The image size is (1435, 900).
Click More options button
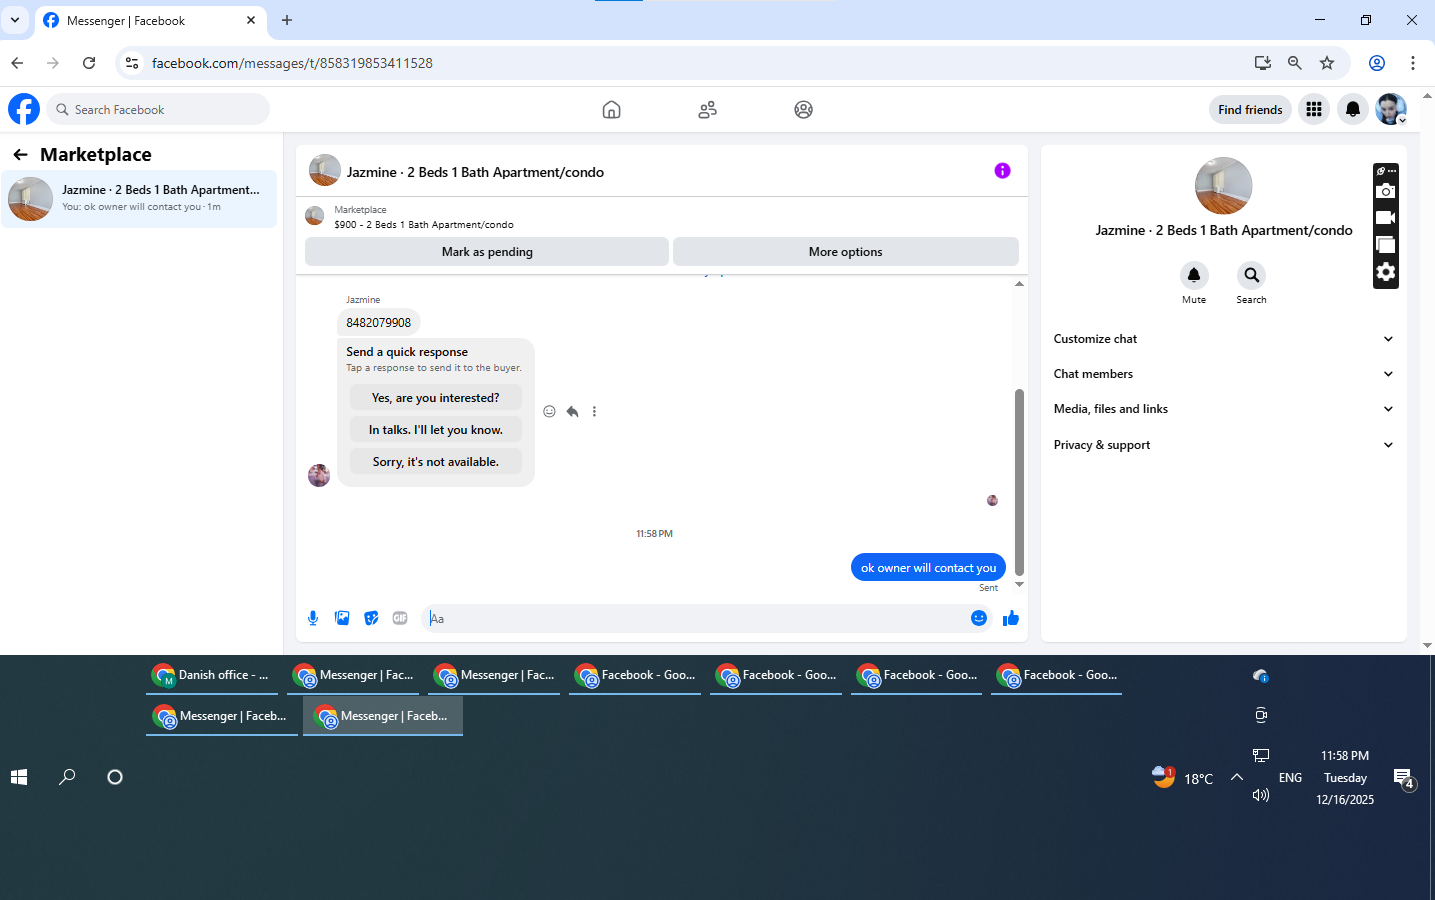846,252
